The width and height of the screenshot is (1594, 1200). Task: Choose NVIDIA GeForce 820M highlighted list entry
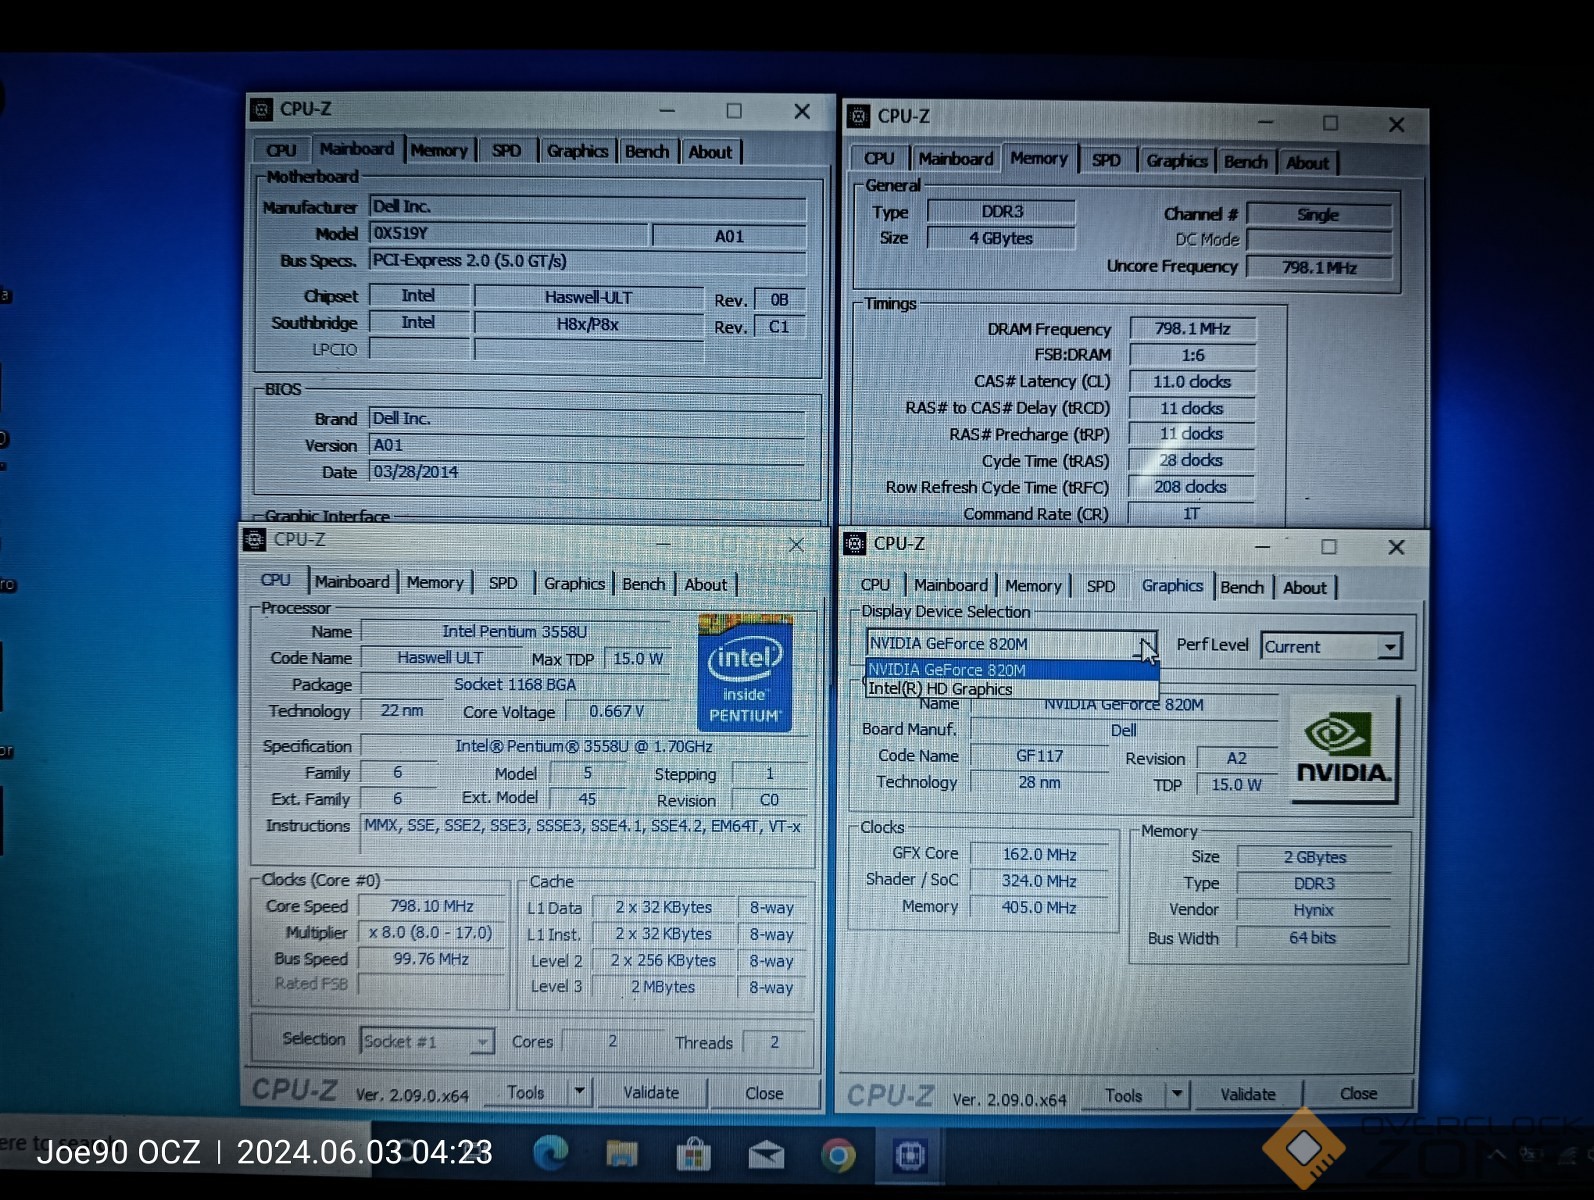1011,670
